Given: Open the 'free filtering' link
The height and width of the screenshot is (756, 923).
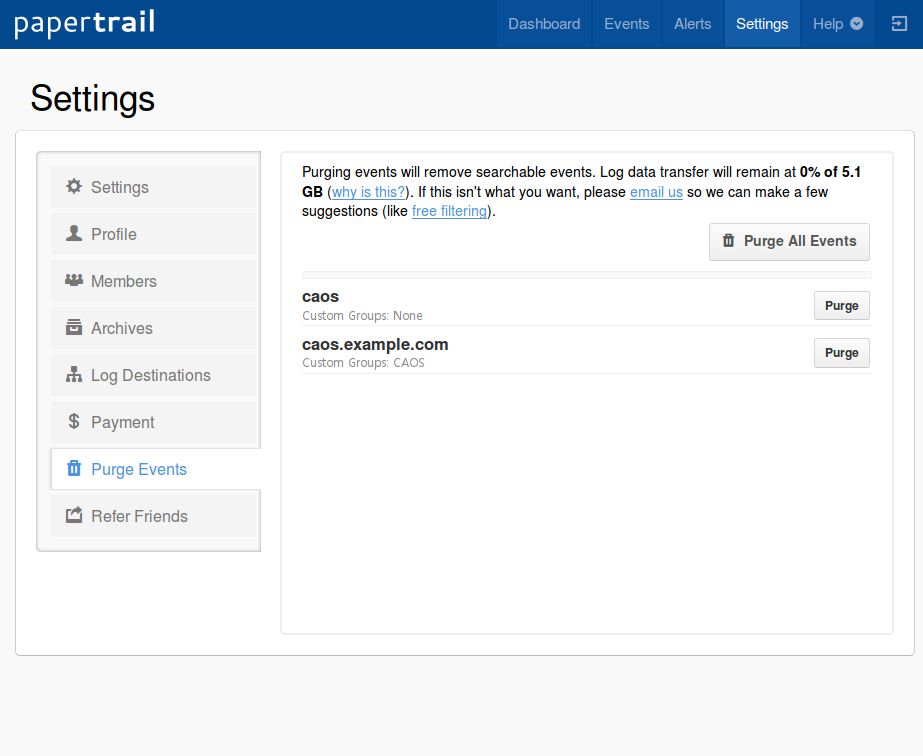Looking at the screenshot, I should click(449, 211).
